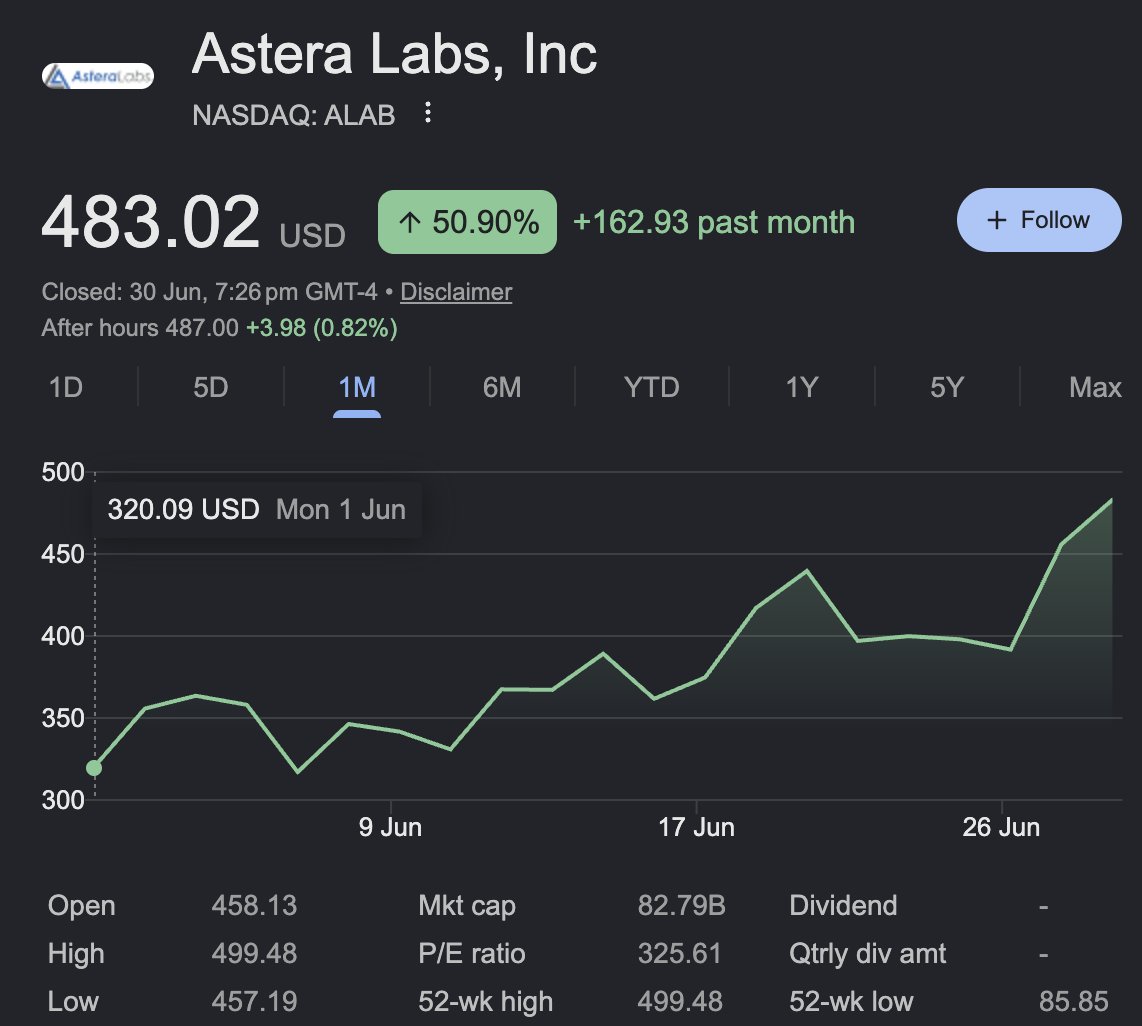
Task: Click the 26 Jun date on chart axis
Action: click(x=1001, y=826)
